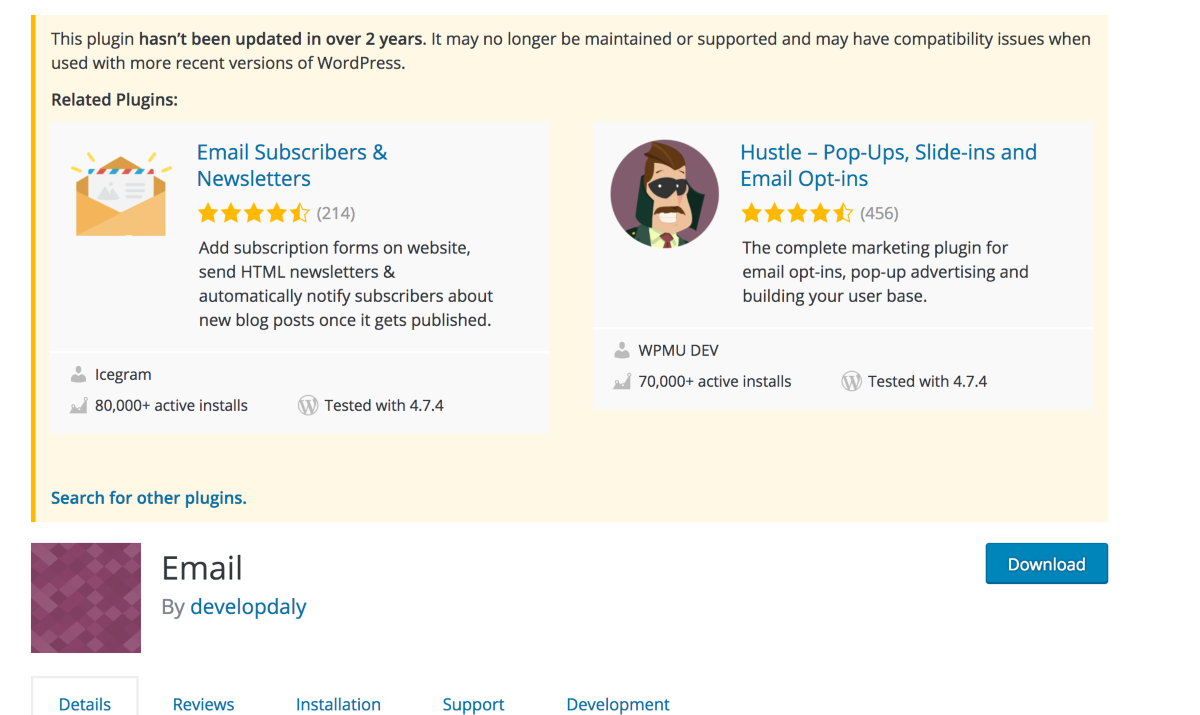Click the WordPress logo beside Icegram's tested version
The height and width of the screenshot is (715, 1200).
pyautogui.click(x=308, y=406)
